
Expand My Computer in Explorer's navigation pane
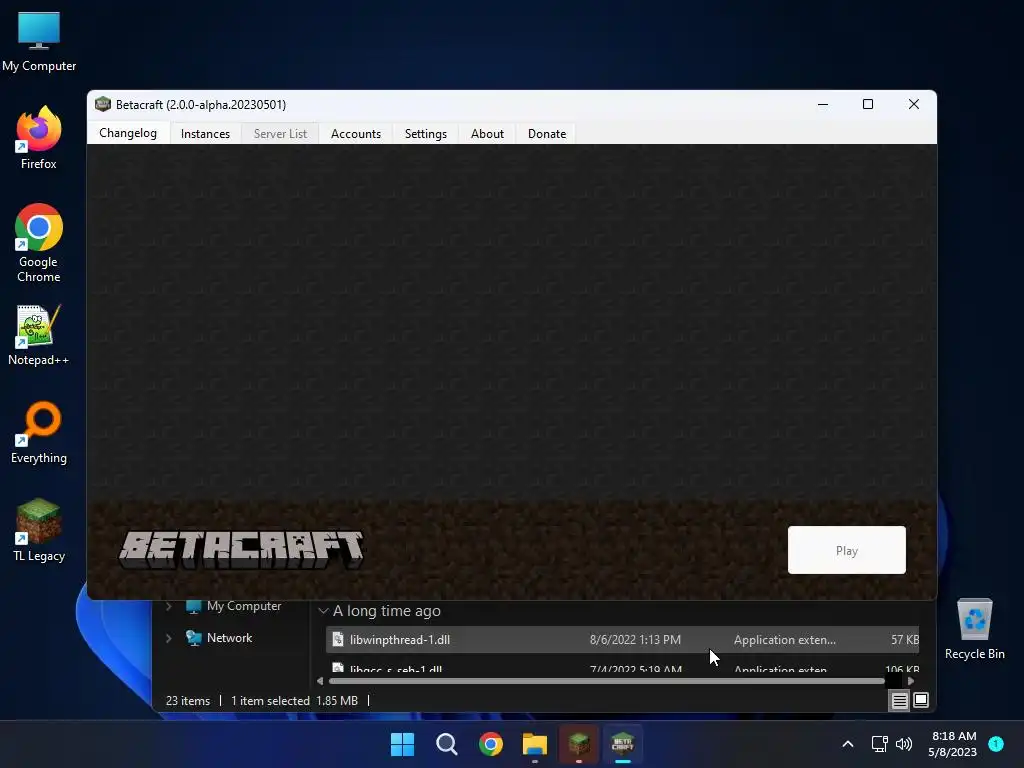pos(169,606)
